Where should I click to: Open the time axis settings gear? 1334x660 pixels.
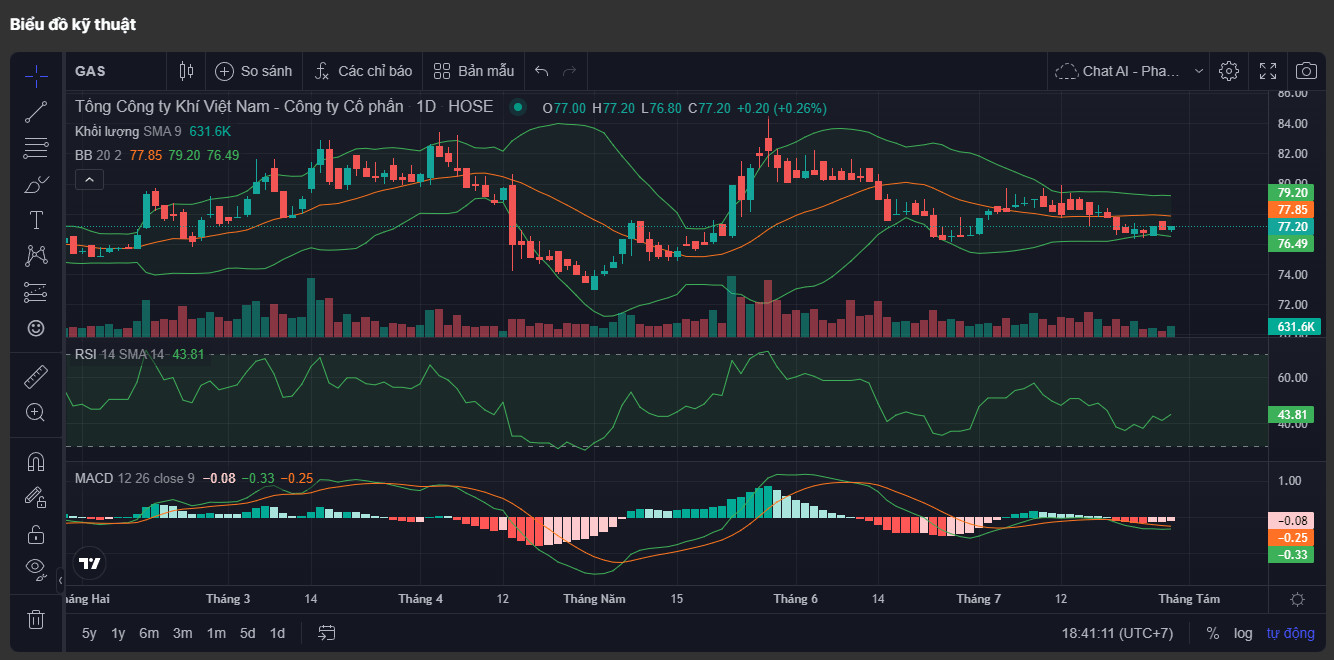pyautogui.click(x=1297, y=599)
